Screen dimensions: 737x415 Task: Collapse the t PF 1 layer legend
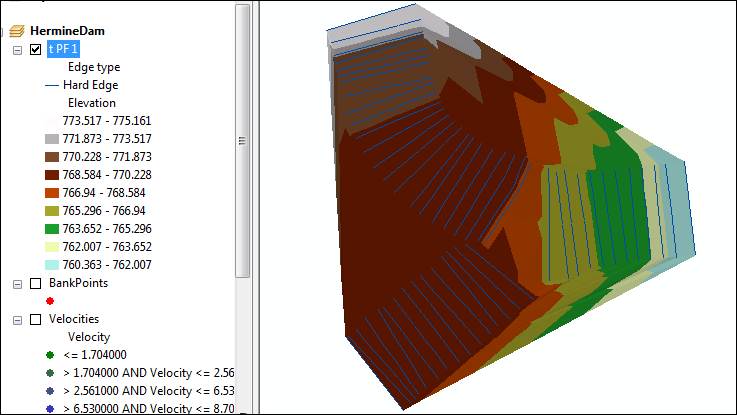click(x=18, y=49)
